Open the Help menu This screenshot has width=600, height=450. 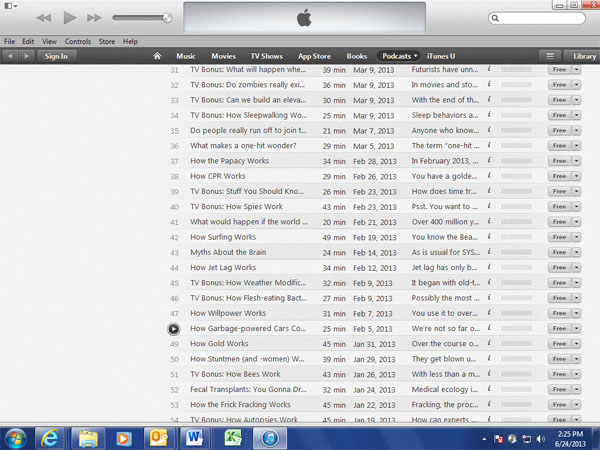tap(130, 41)
